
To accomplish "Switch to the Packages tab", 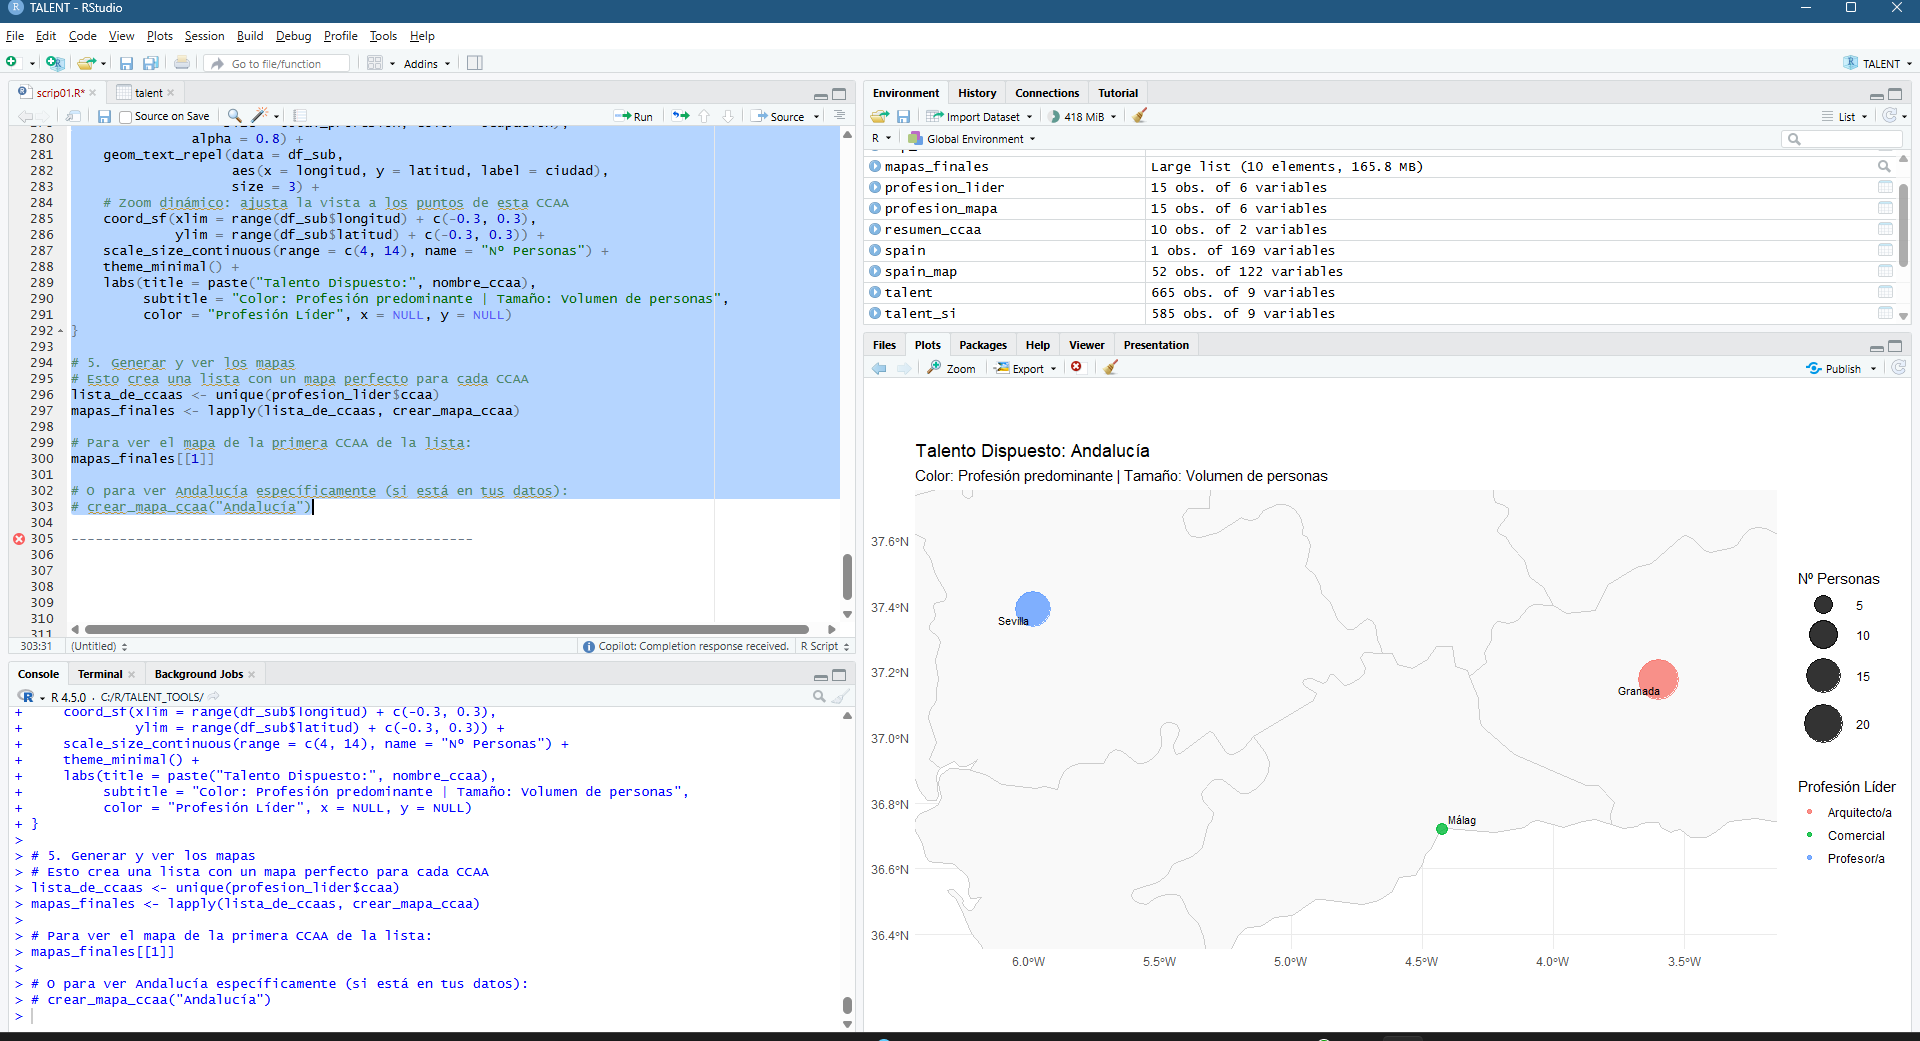I will 982,345.
